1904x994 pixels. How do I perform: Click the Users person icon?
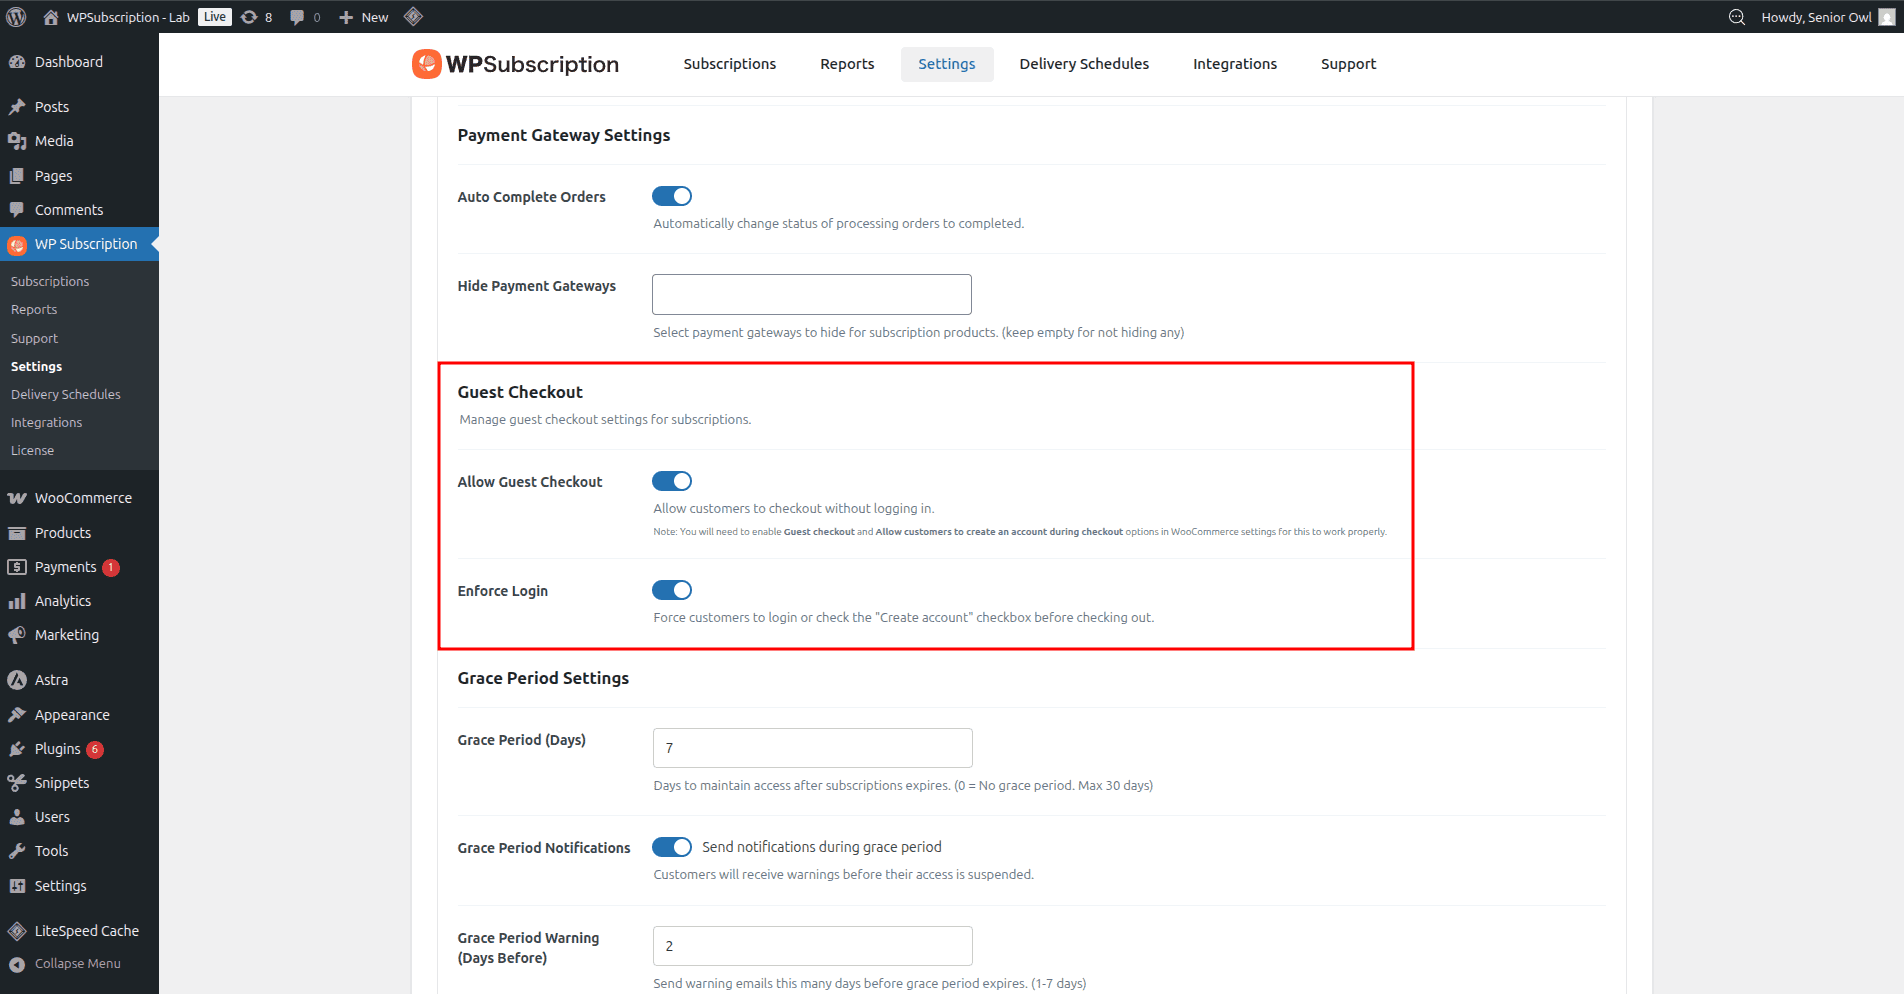(17, 817)
